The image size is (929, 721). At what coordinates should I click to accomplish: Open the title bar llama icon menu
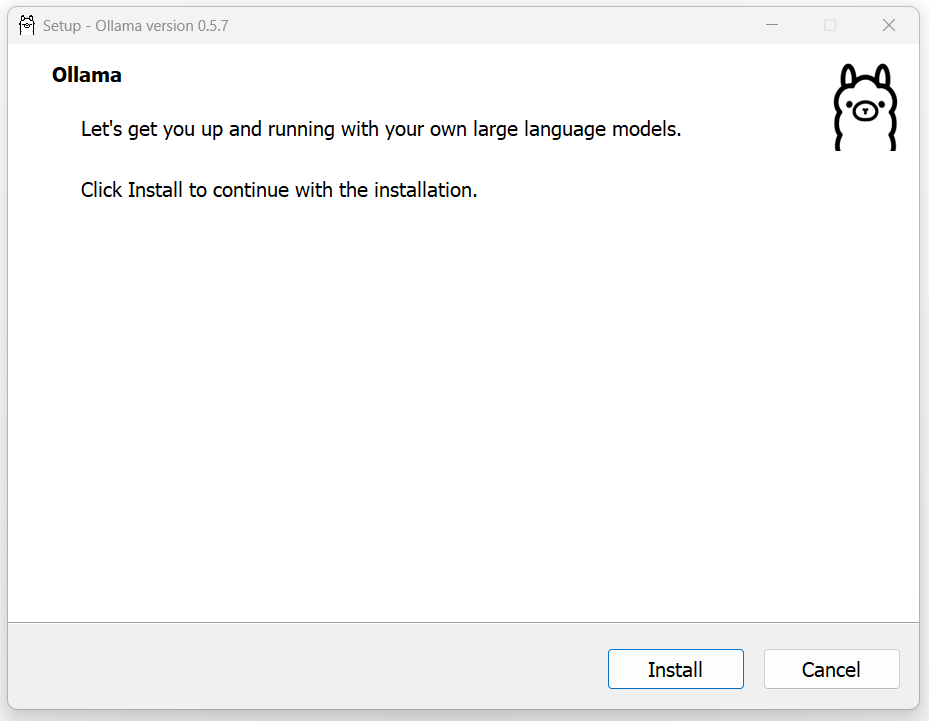point(27,25)
